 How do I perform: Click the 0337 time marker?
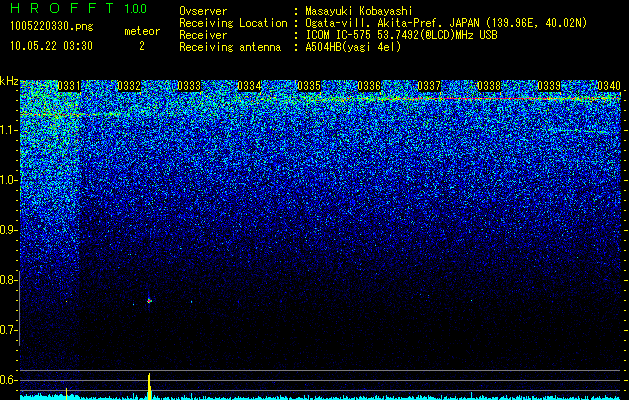[x=429, y=86]
